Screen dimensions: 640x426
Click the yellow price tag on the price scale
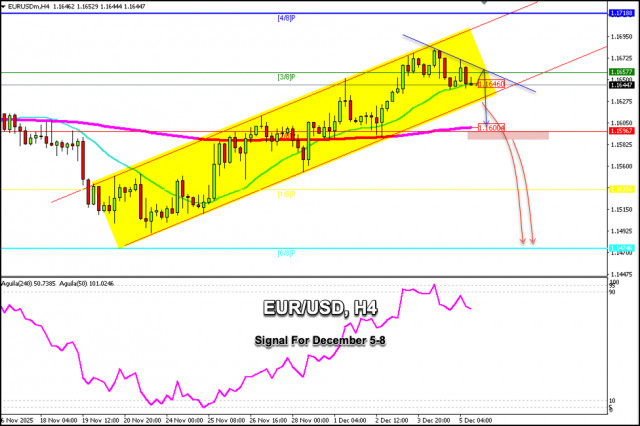(622, 189)
